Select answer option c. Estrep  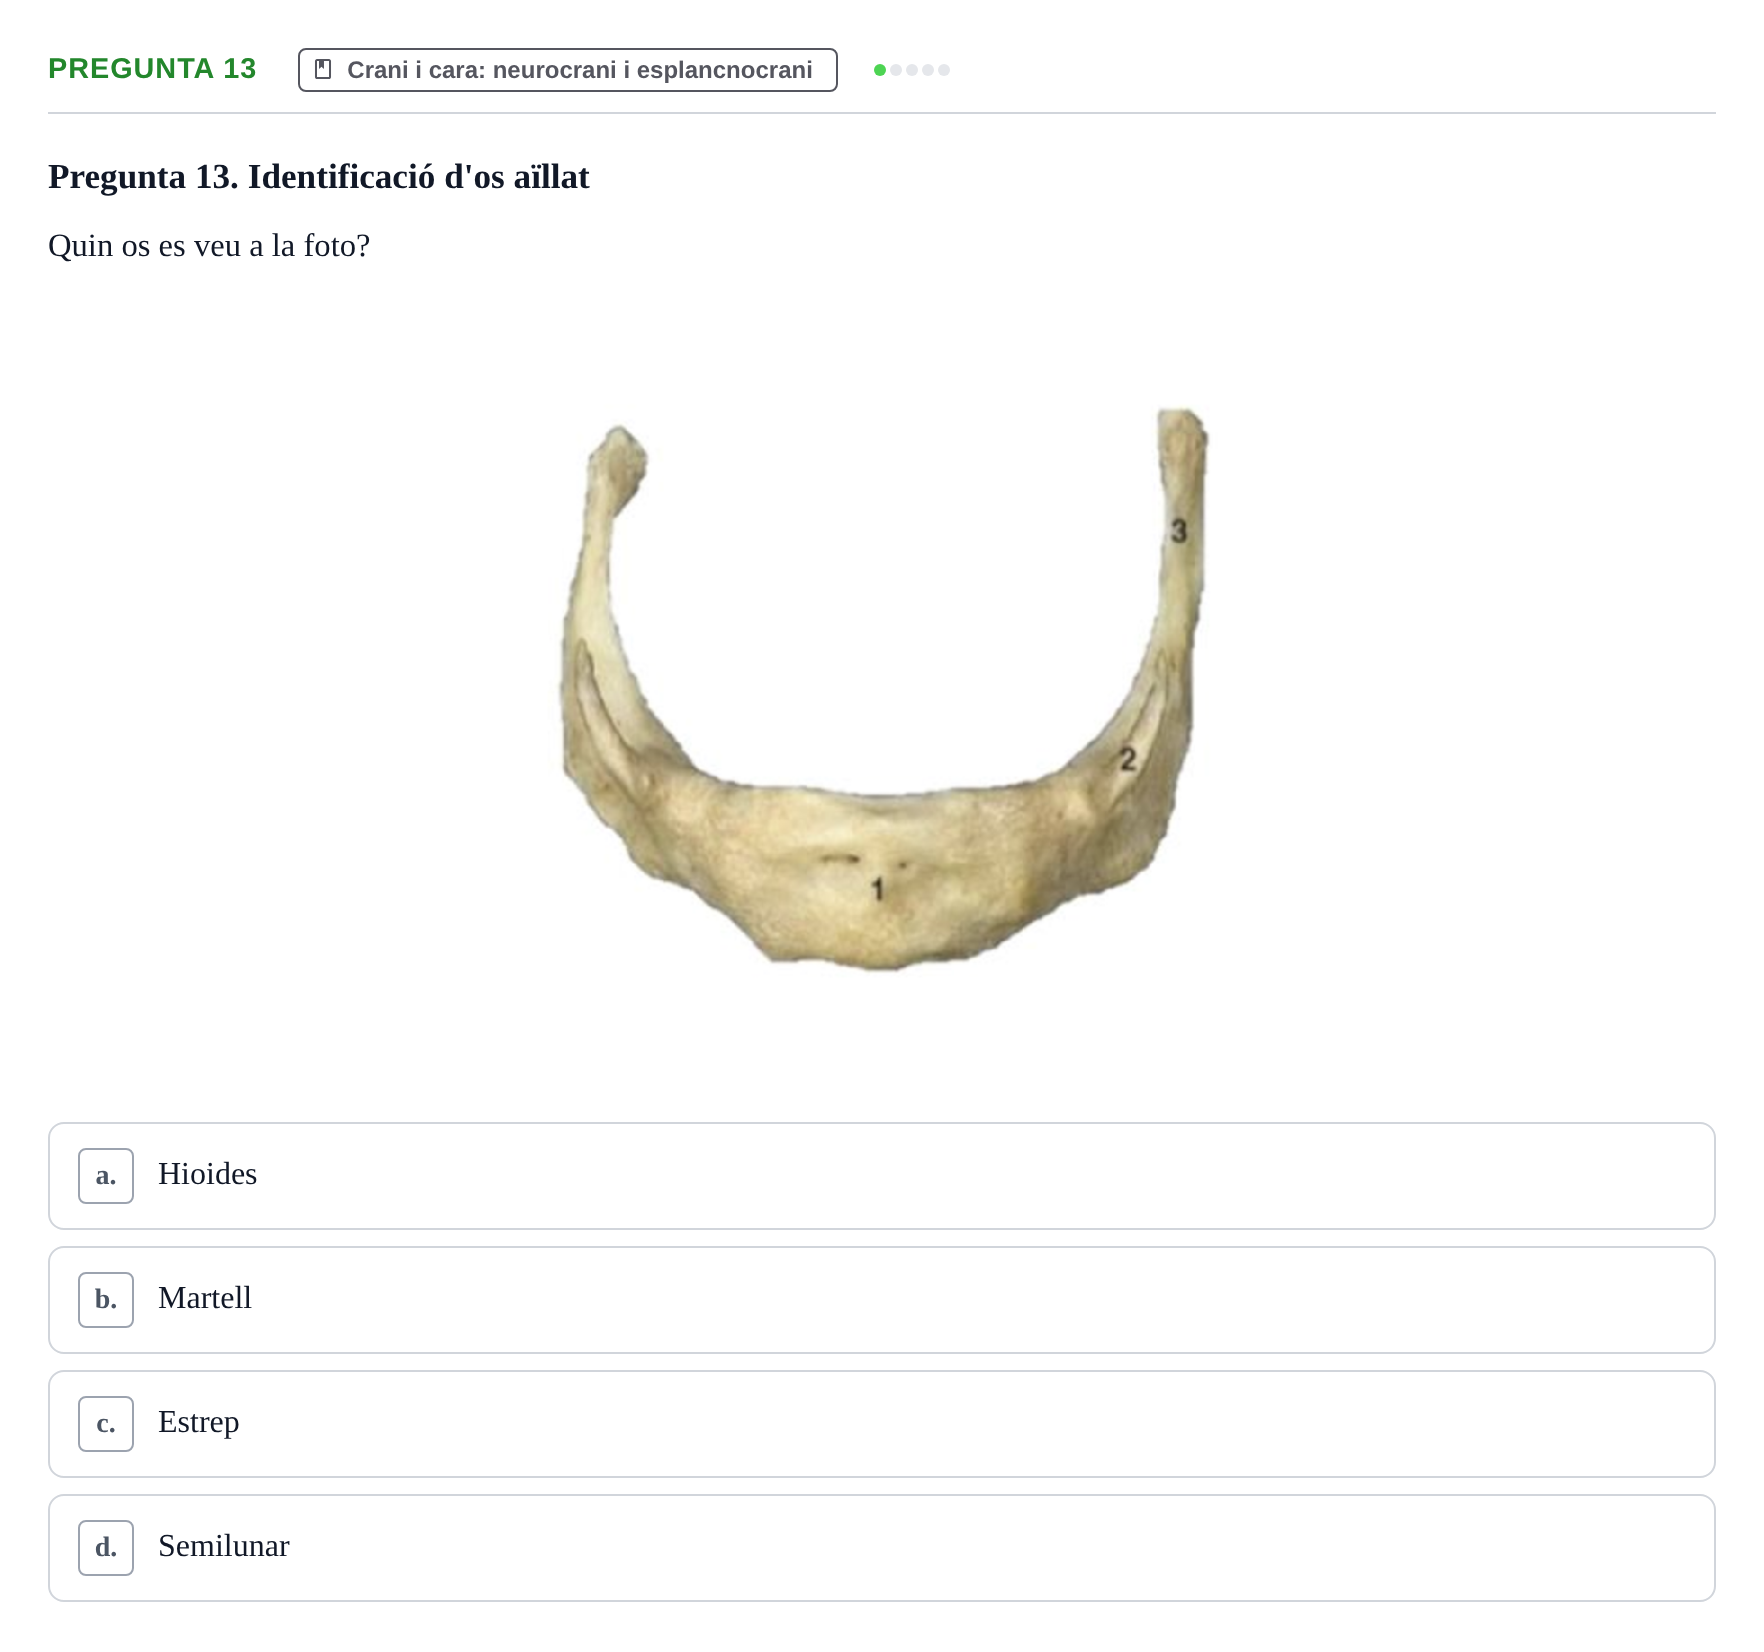point(881,1423)
